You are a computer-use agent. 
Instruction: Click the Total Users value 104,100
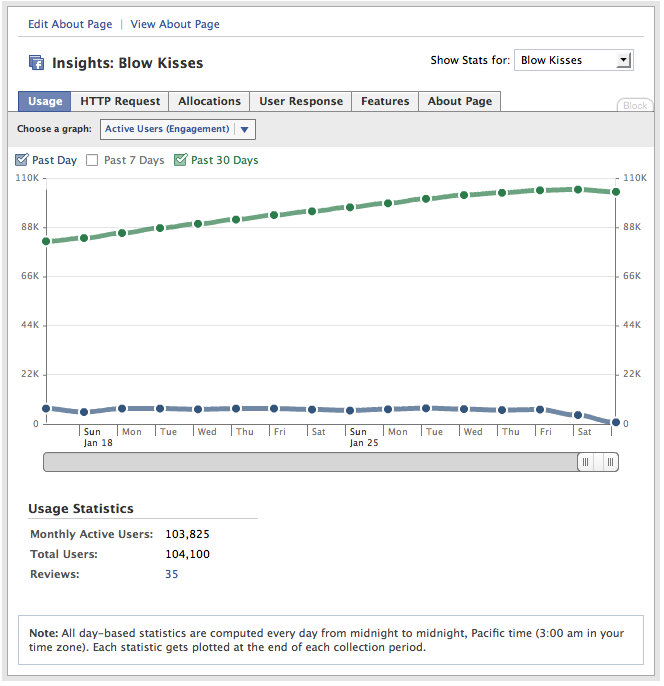[187, 554]
